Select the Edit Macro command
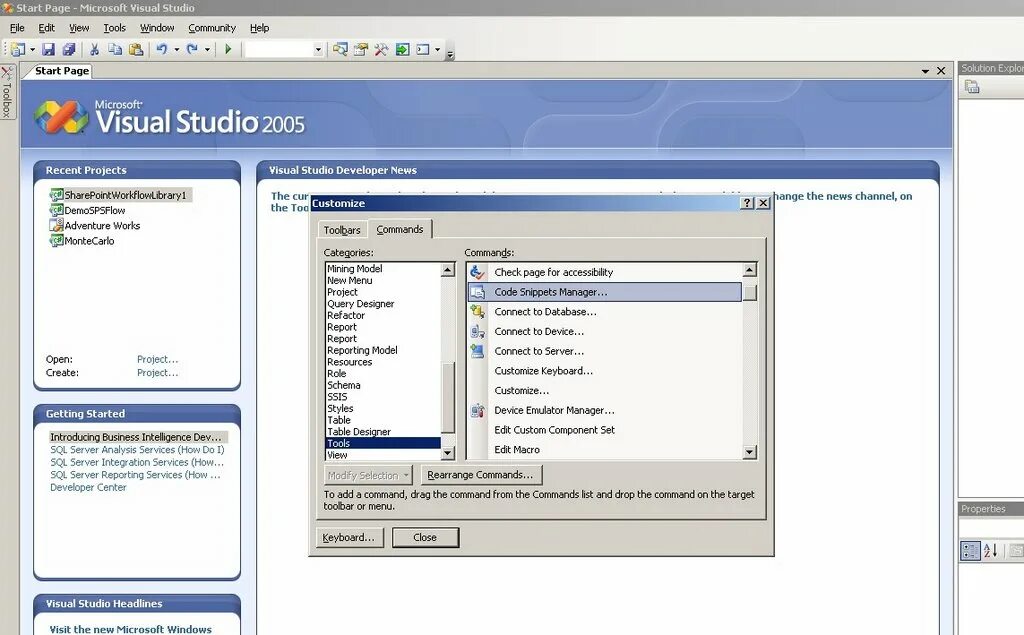1024x635 pixels. coord(605,449)
